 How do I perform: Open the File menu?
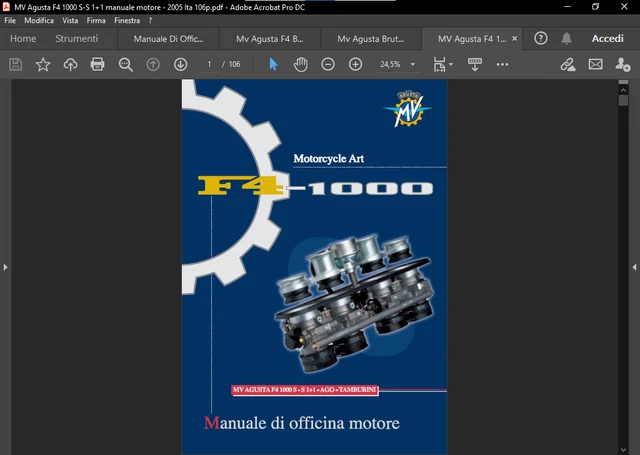10,21
